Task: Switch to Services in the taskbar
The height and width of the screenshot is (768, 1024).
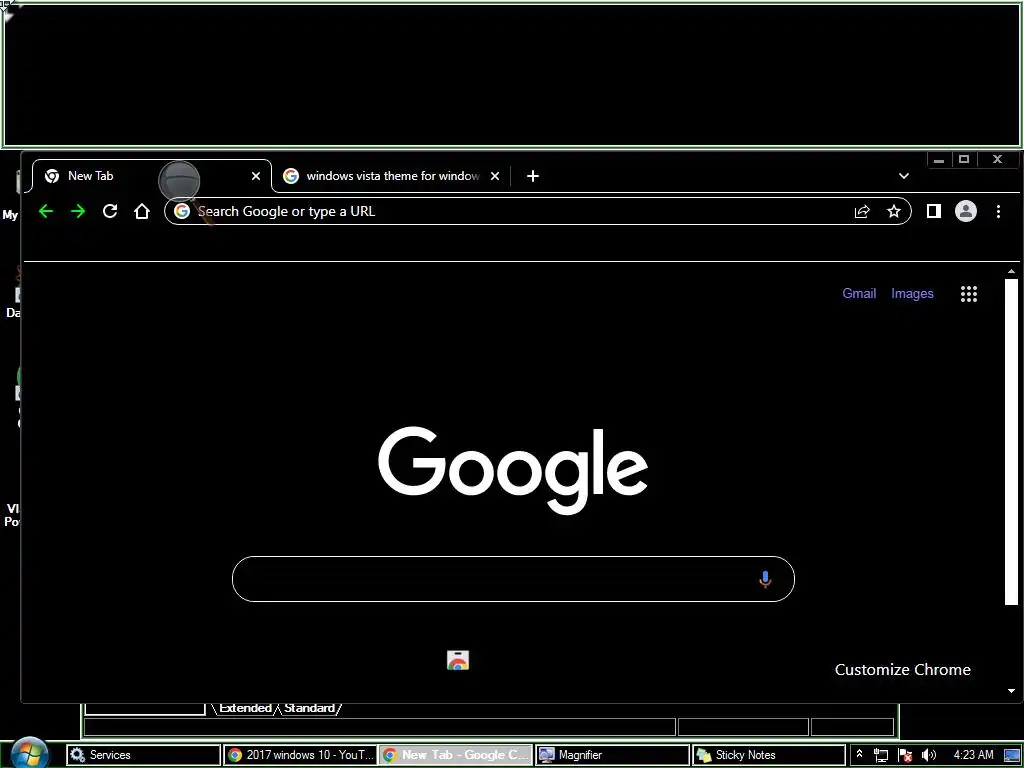Action: click(x=144, y=755)
